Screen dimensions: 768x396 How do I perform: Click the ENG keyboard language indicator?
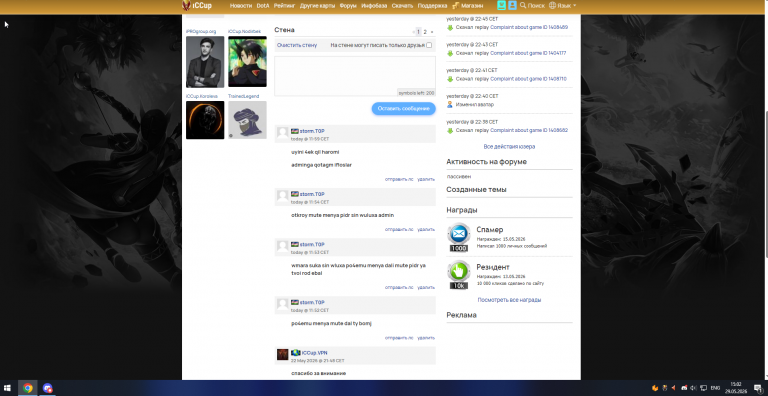(x=715, y=388)
